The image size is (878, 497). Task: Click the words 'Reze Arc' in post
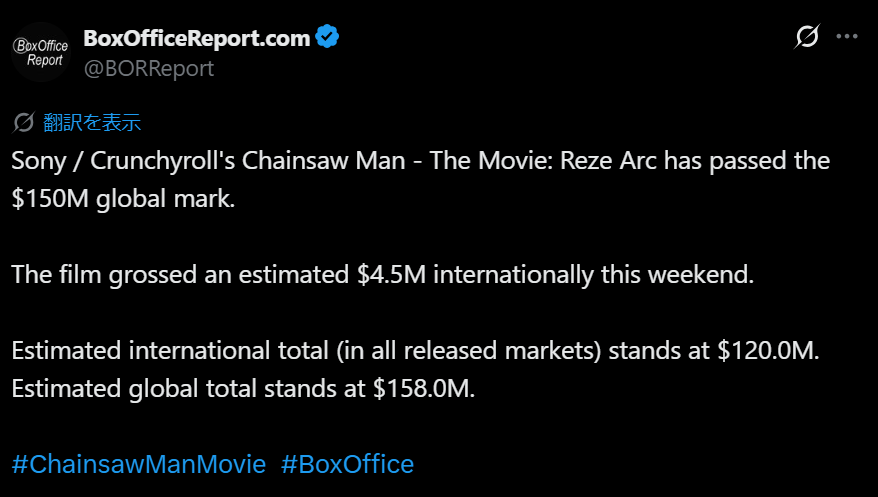[608, 161]
